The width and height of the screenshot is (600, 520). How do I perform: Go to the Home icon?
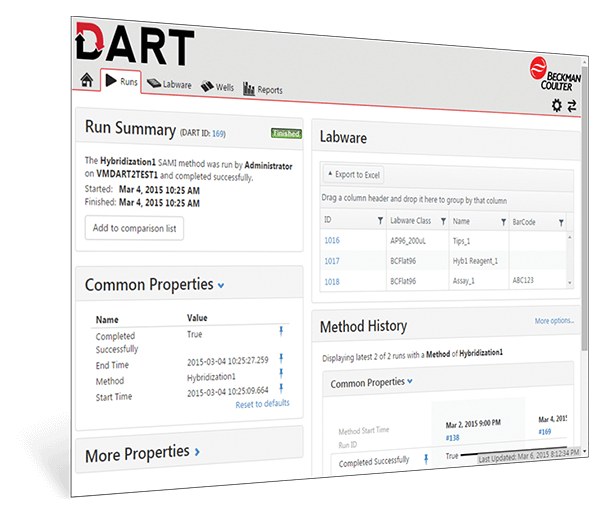point(87,80)
